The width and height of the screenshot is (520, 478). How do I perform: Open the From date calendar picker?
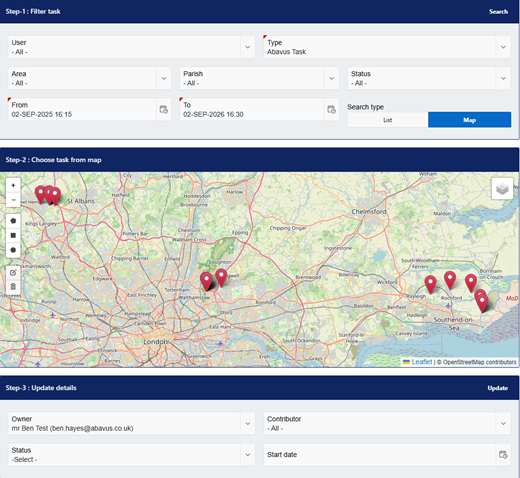164,110
